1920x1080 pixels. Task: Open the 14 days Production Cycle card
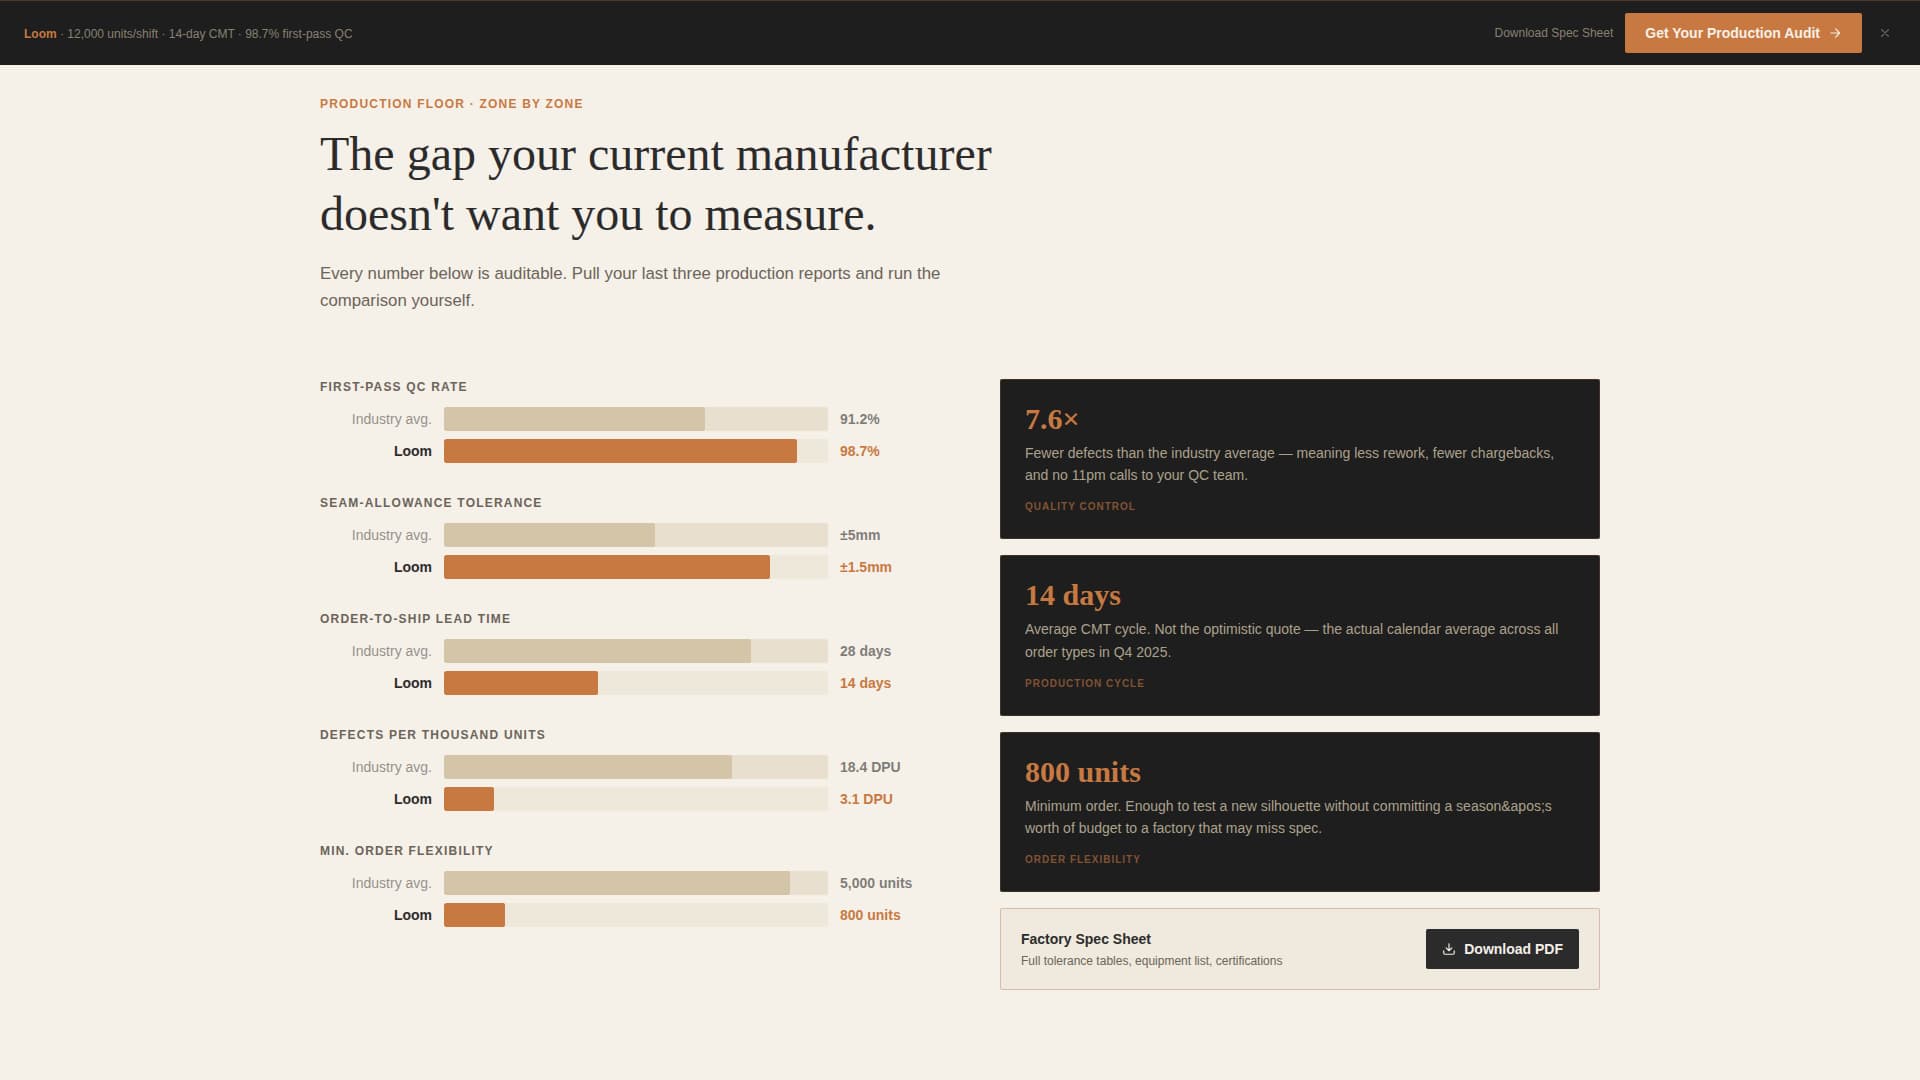tap(1299, 635)
